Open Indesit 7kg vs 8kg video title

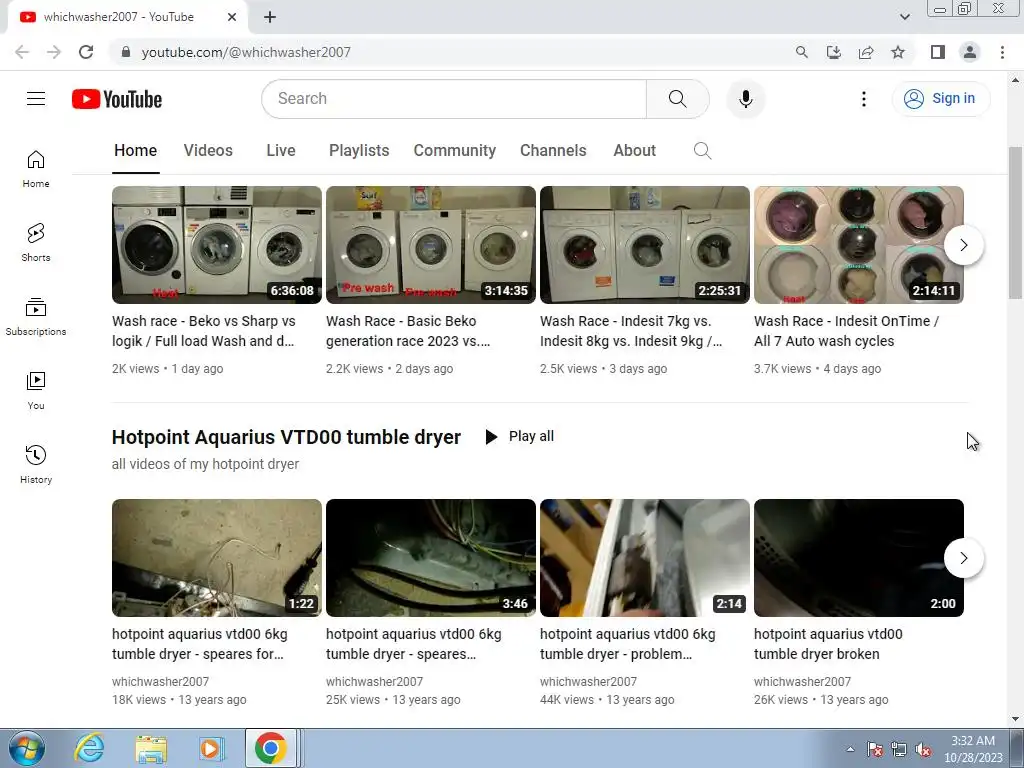pos(631,331)
